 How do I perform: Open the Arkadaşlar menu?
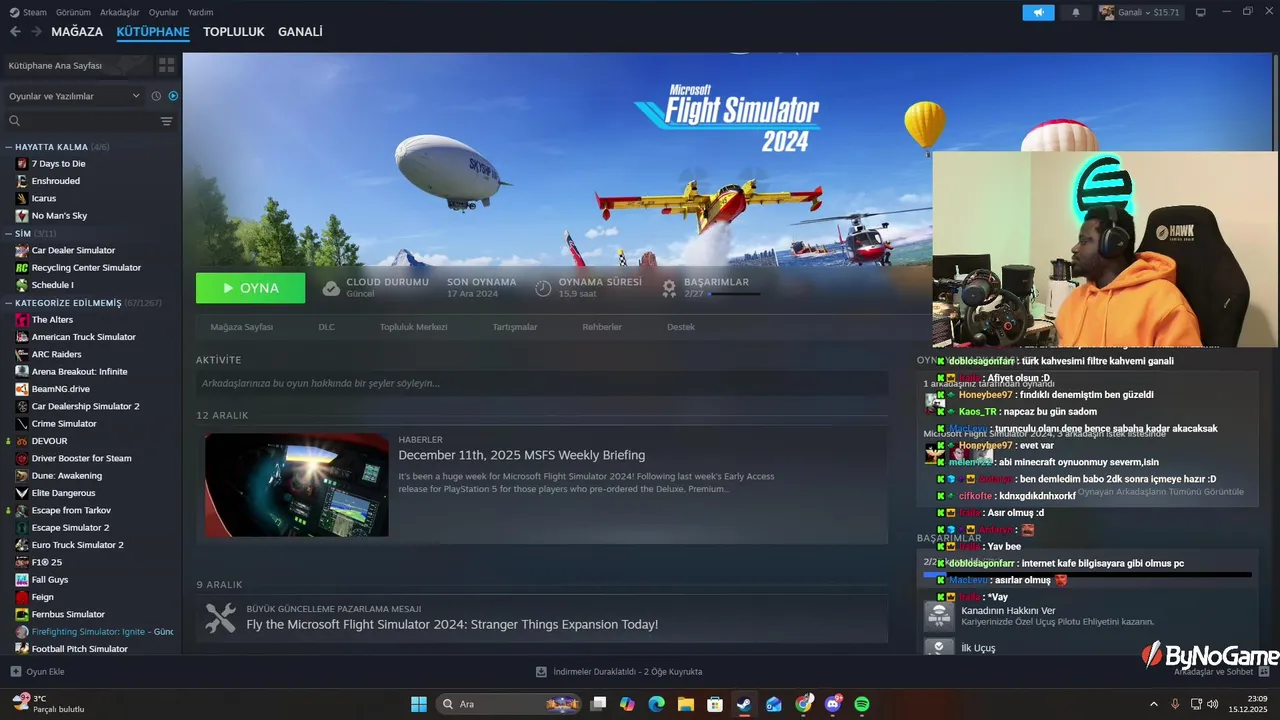click(121, 12)
